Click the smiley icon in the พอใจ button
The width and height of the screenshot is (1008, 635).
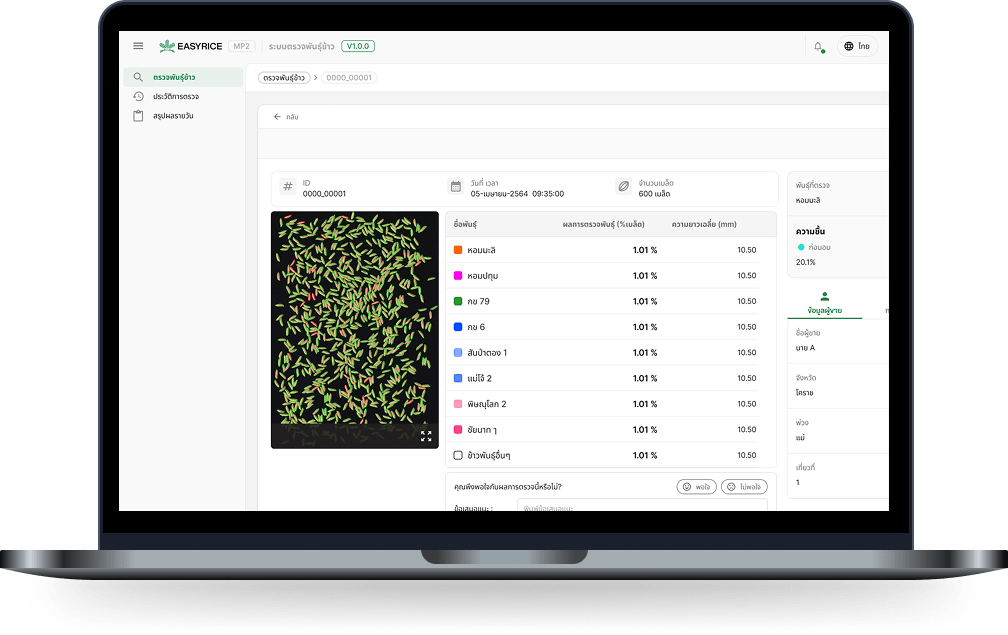pyautogui.click(x=687, y=487)
